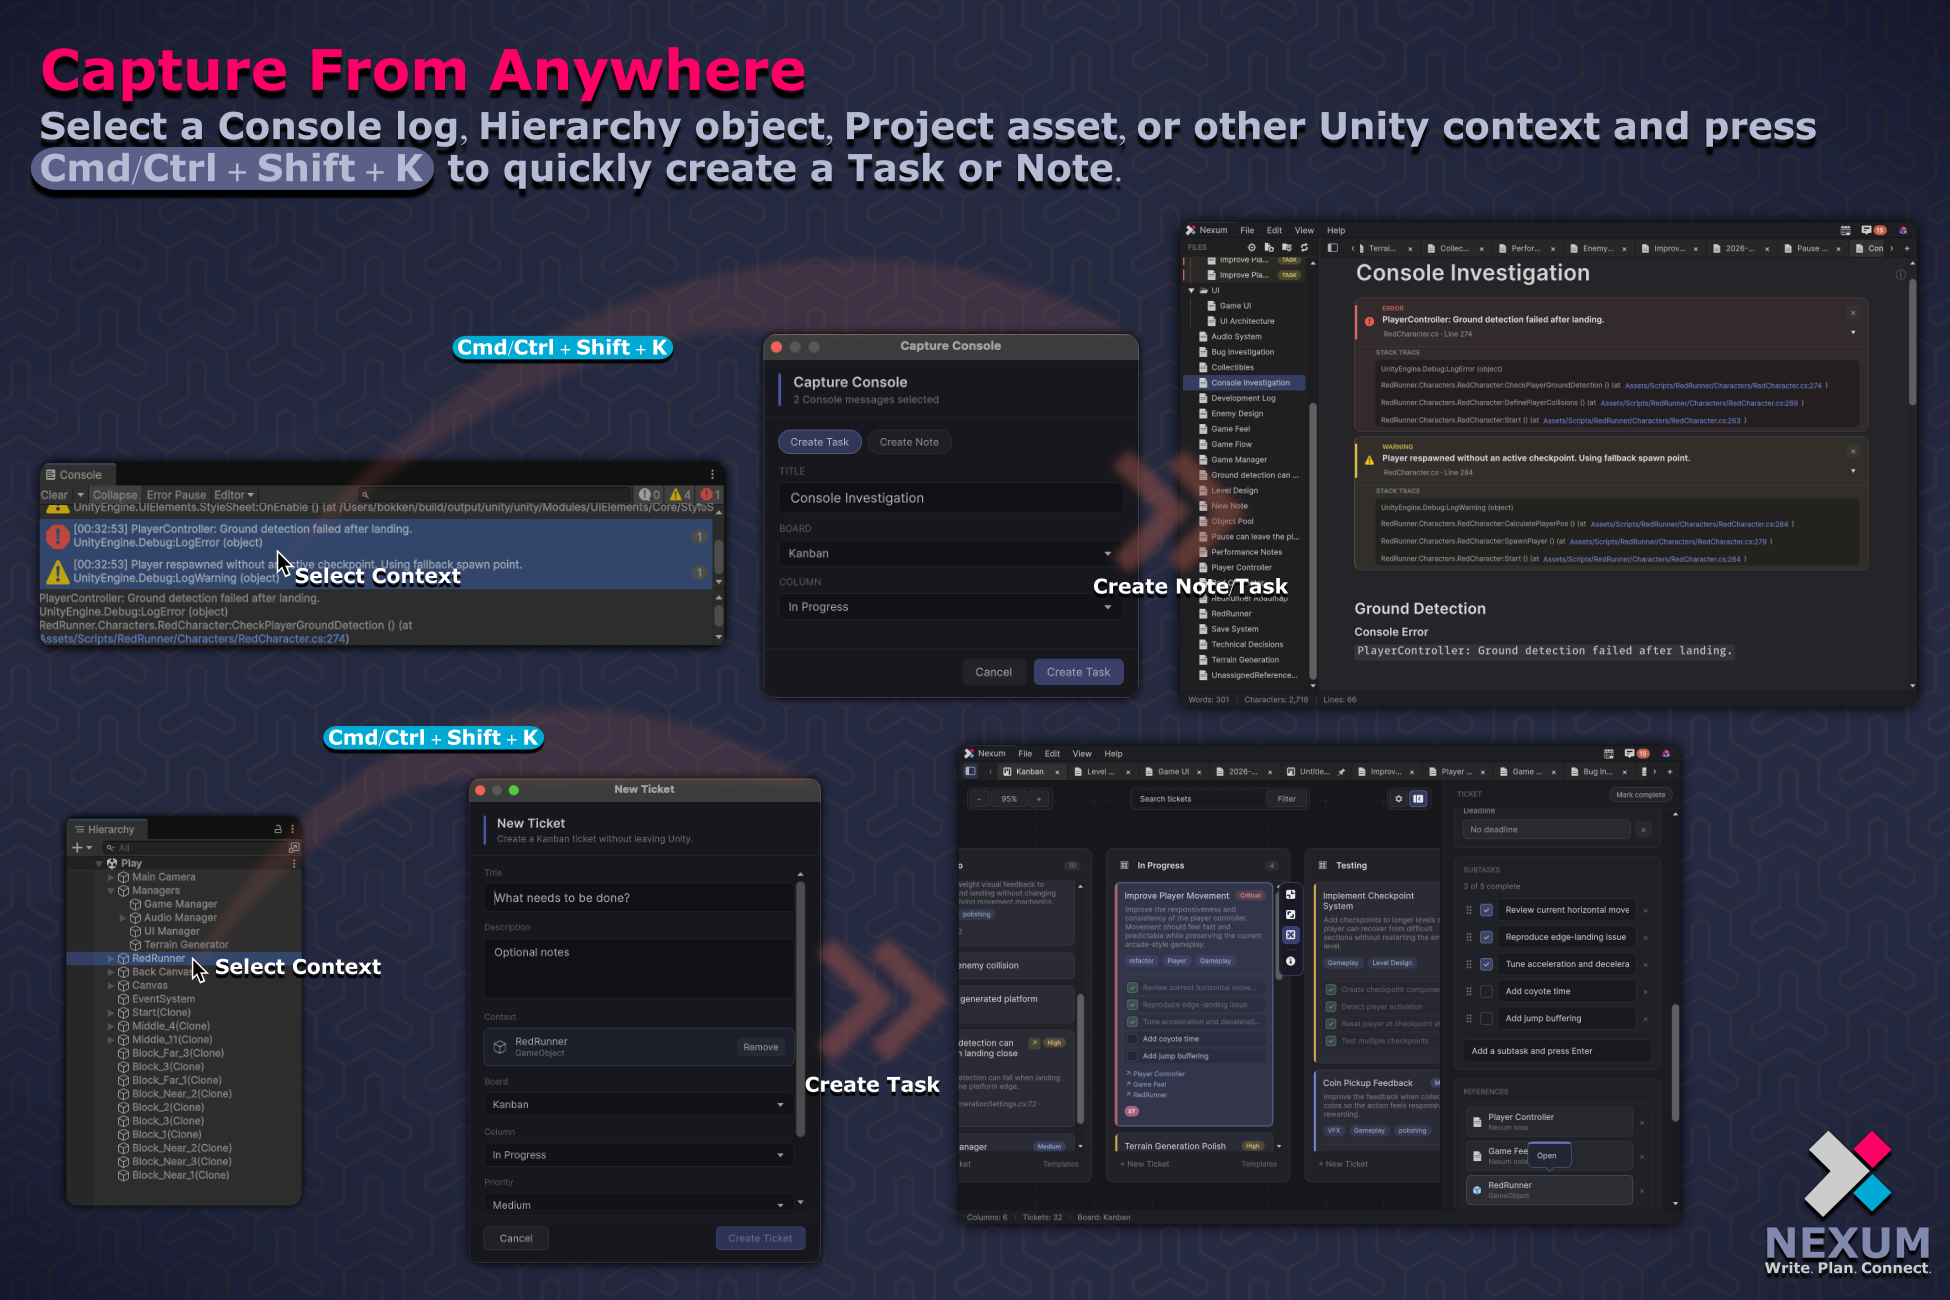The width and height of the screenshot is (1950, 1300).
Task: Open the RedCharacter.cs:274 link in the Unity Console
Action: (x=193, y=639)
